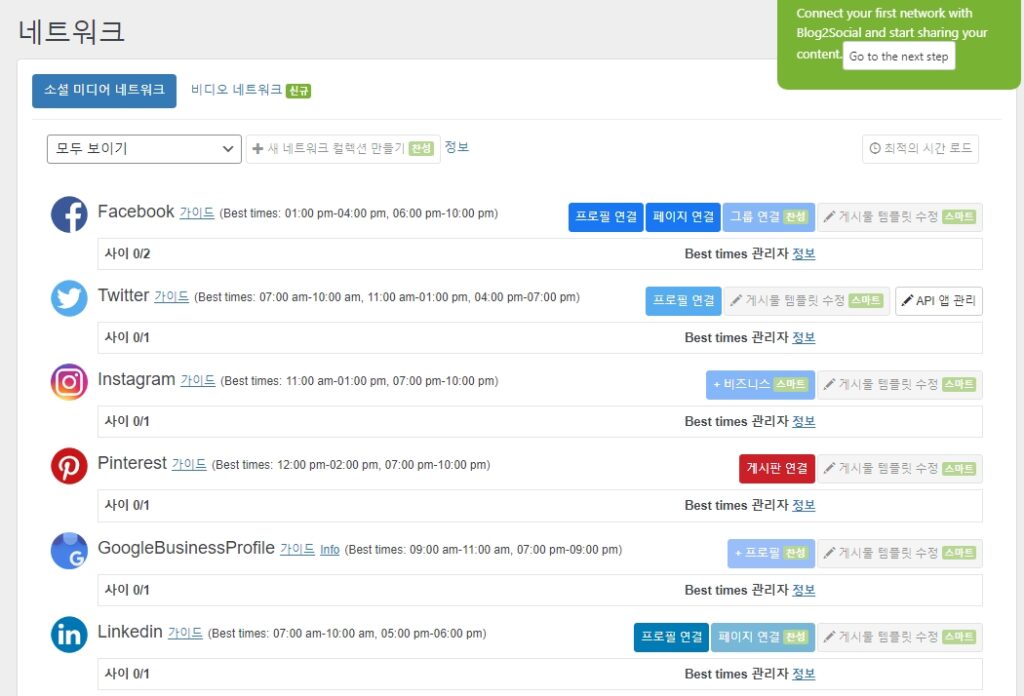Open the Facebook 가이드 link

click(x=197, y=213)
